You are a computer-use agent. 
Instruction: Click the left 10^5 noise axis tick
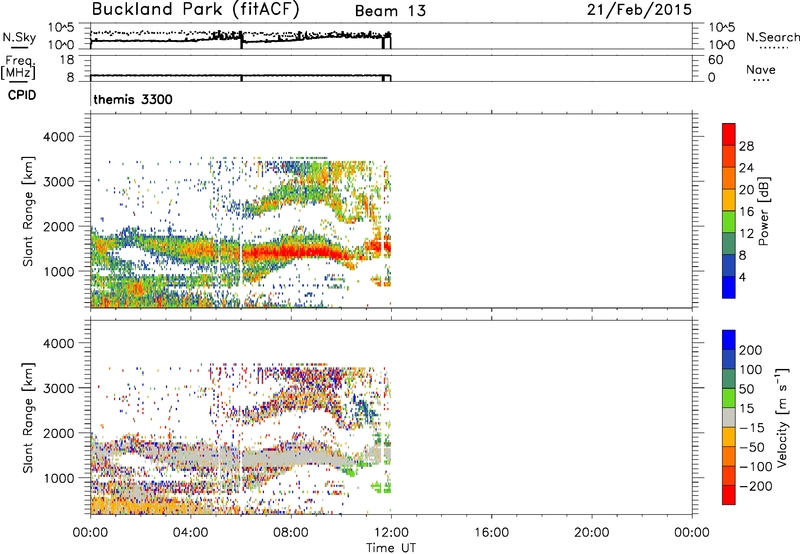[x=61, y=27]
